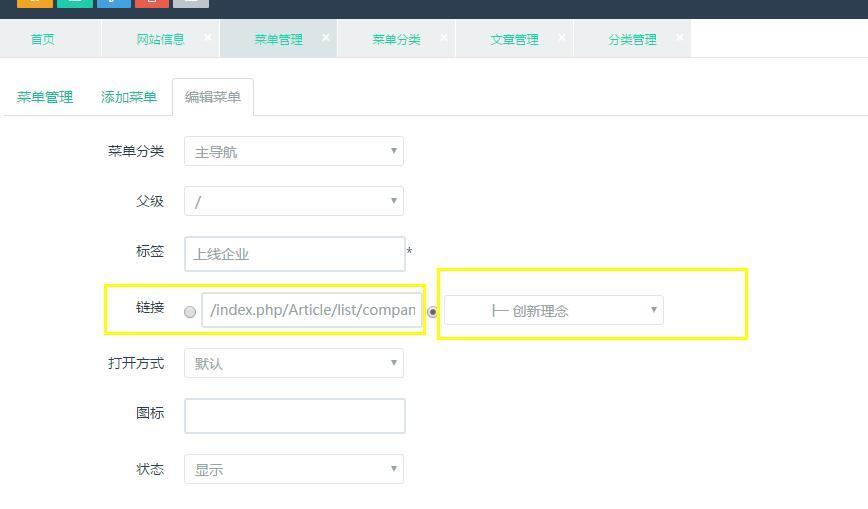Open the 菜单管理 sub-tab list
This screenshot has height=509, width=868.
(x=45, y=97)
